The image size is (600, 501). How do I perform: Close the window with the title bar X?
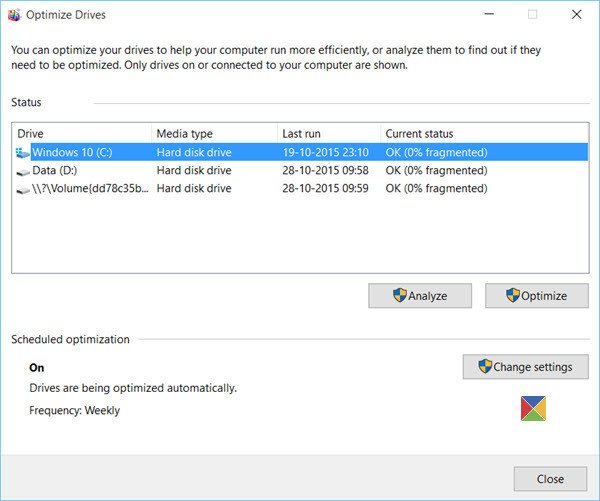point(576,14)
